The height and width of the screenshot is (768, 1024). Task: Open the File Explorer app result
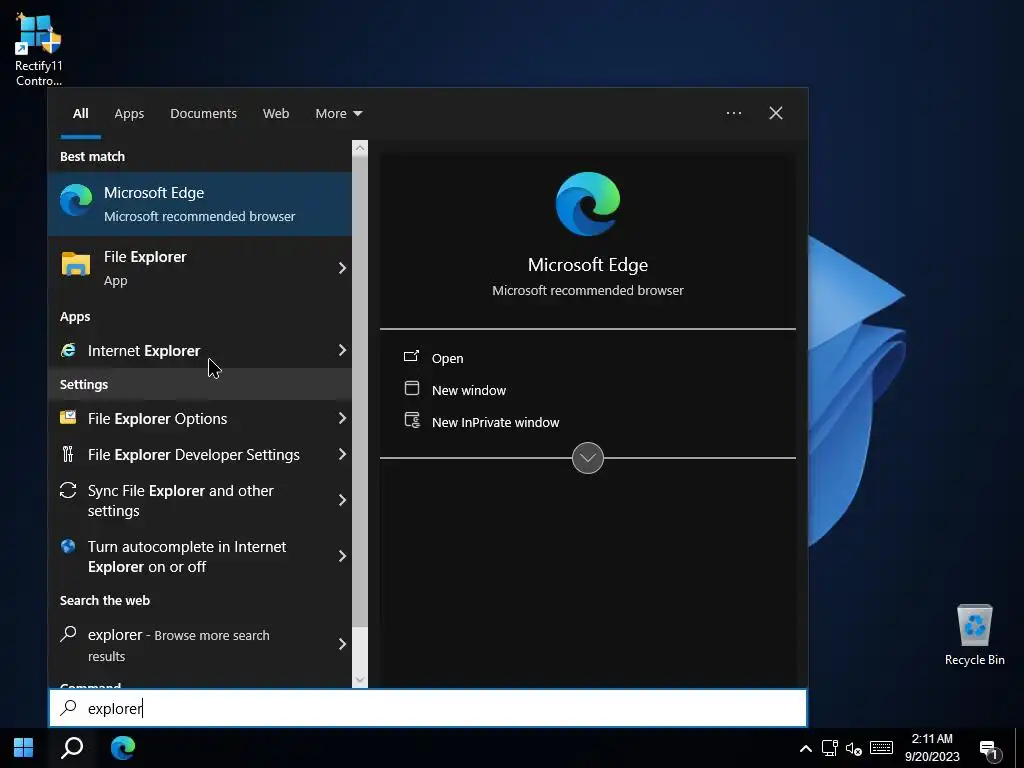(x=200, y=268)
